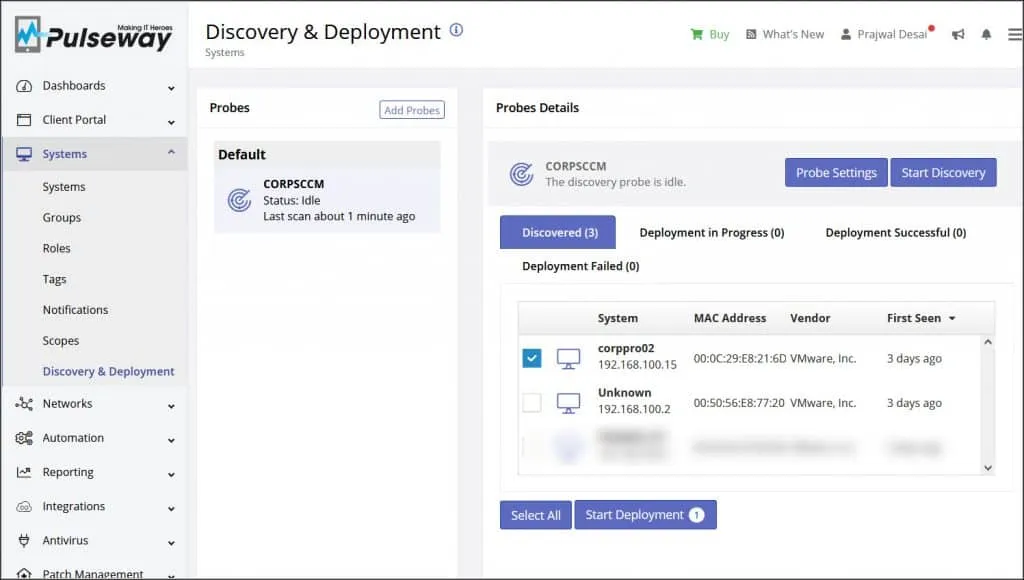The width and height of the screenshot is (1024, 580).
Task: Click the Buy shopping cart icon
Action: pos(697,34)
